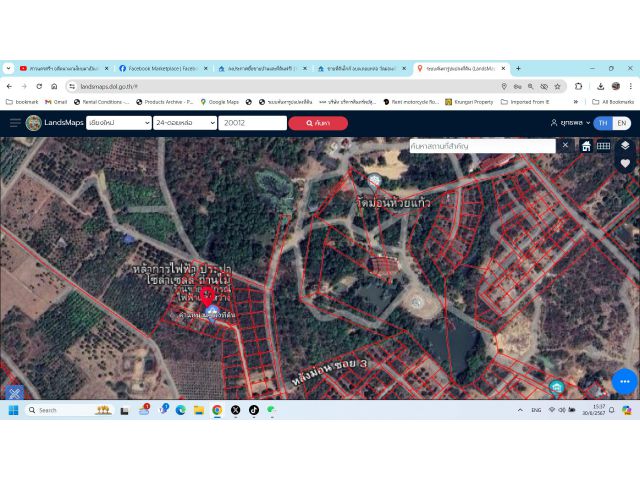640x480 pixels.
Task: Open Chrome profile avatar
Action: click(x=616, y=86)
